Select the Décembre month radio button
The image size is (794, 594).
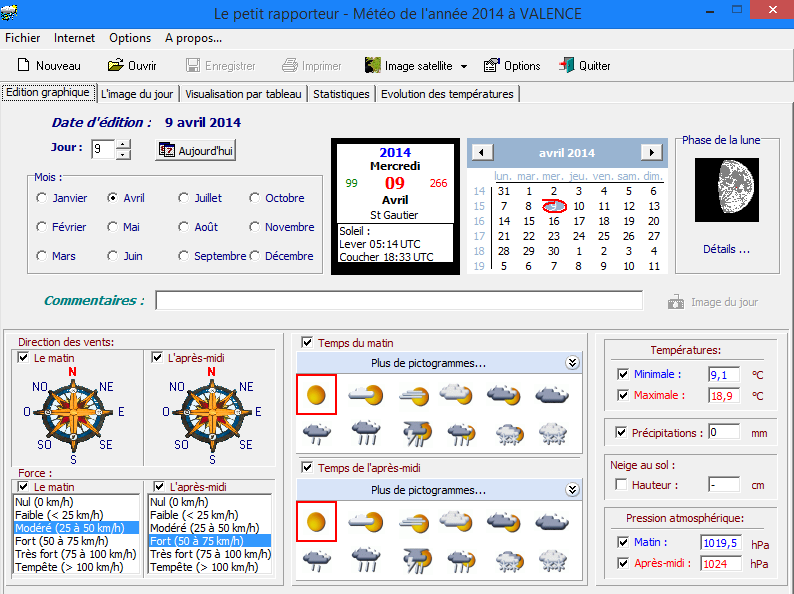254,256
